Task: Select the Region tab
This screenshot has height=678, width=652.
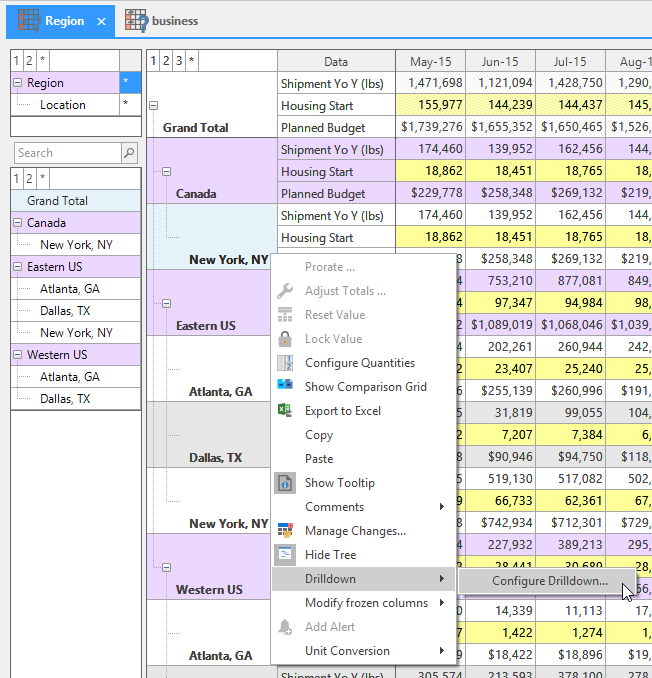Action: tap(61, 21)
